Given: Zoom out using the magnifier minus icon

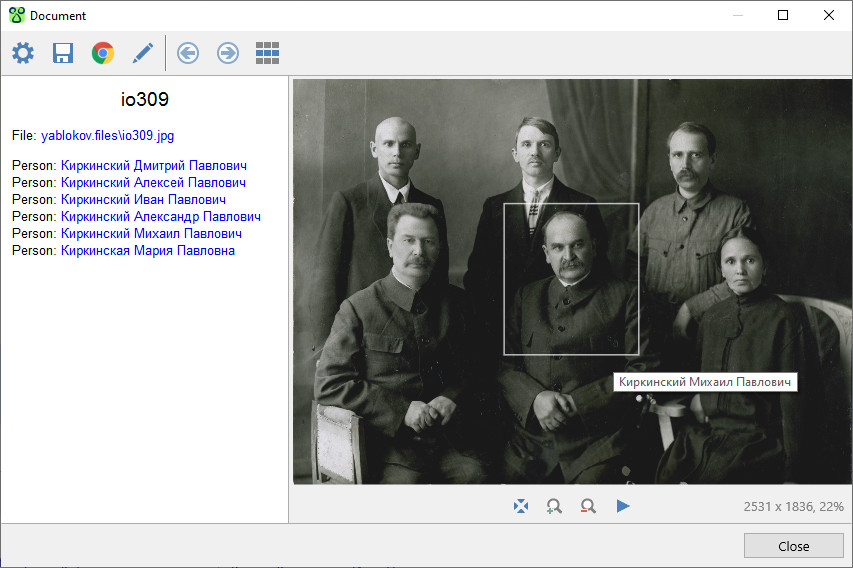Looking at the screenshot, I should (588, 507).
